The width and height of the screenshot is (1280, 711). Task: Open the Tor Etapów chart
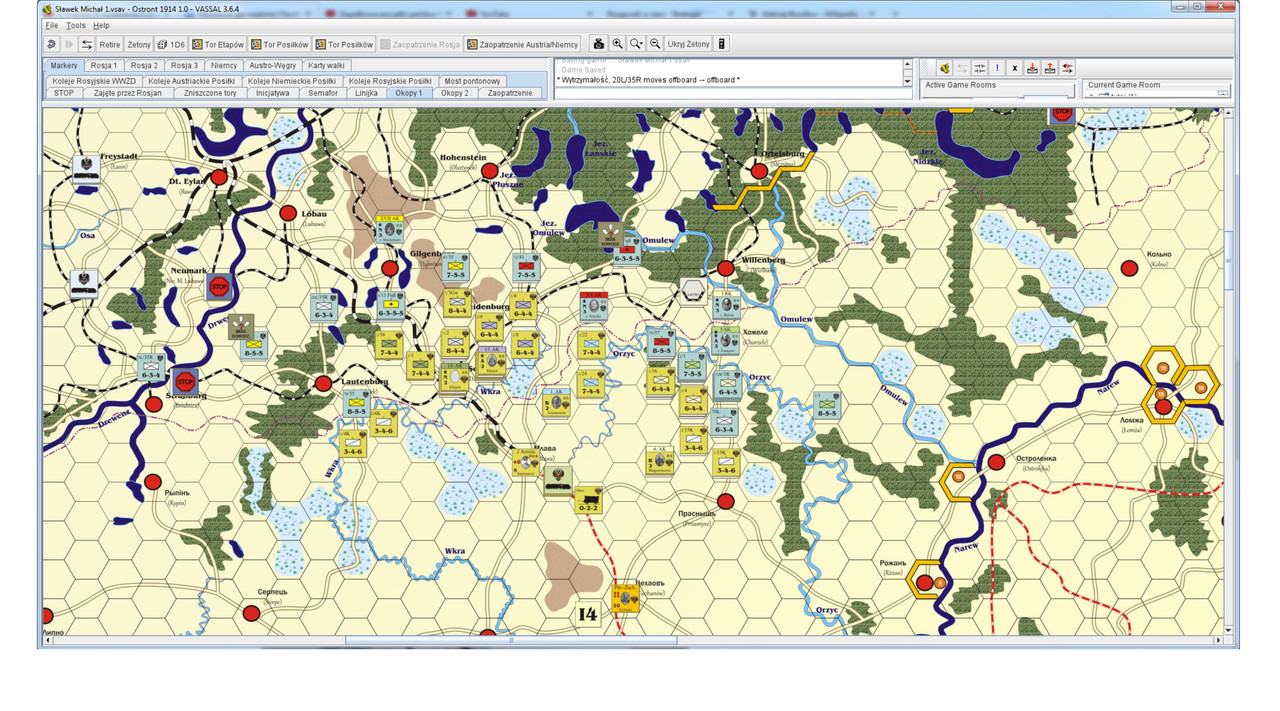(218, 44)
